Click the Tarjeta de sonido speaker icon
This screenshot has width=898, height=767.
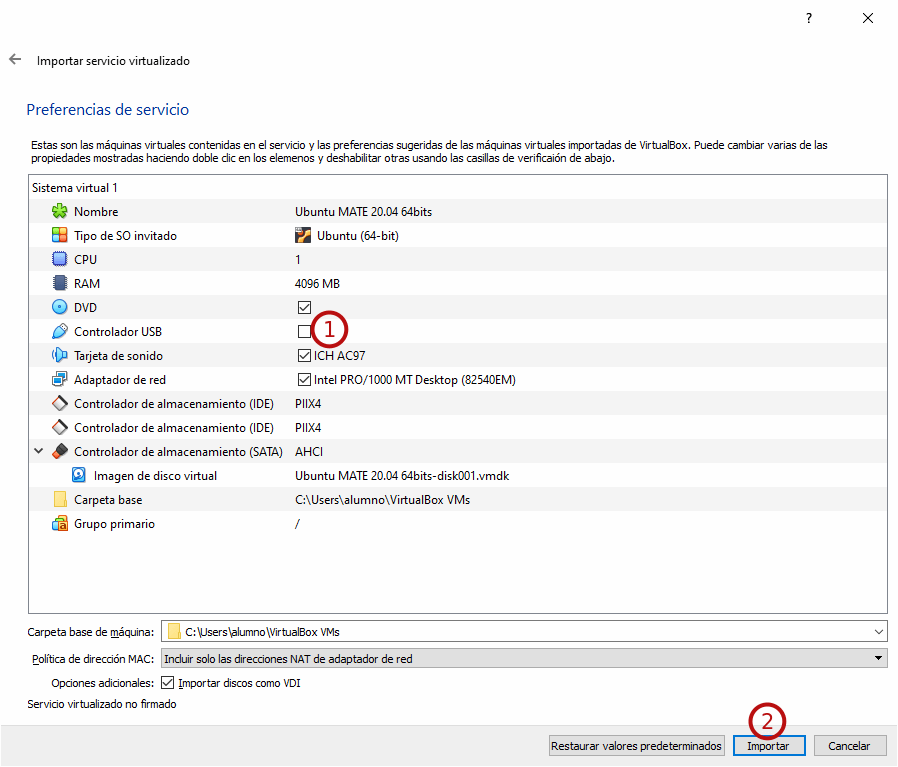pos(60,356)
